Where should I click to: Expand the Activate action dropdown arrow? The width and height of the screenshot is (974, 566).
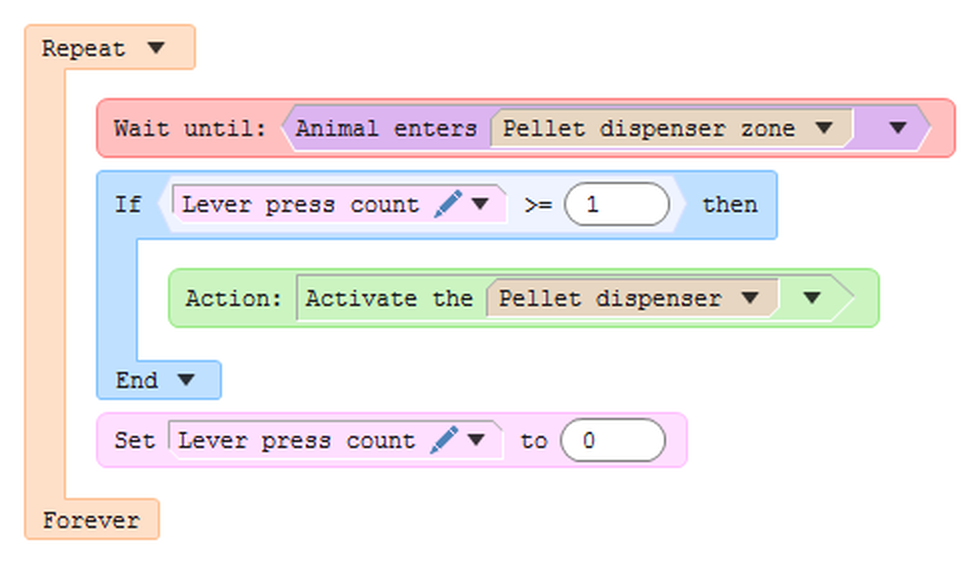click(812, 298)
